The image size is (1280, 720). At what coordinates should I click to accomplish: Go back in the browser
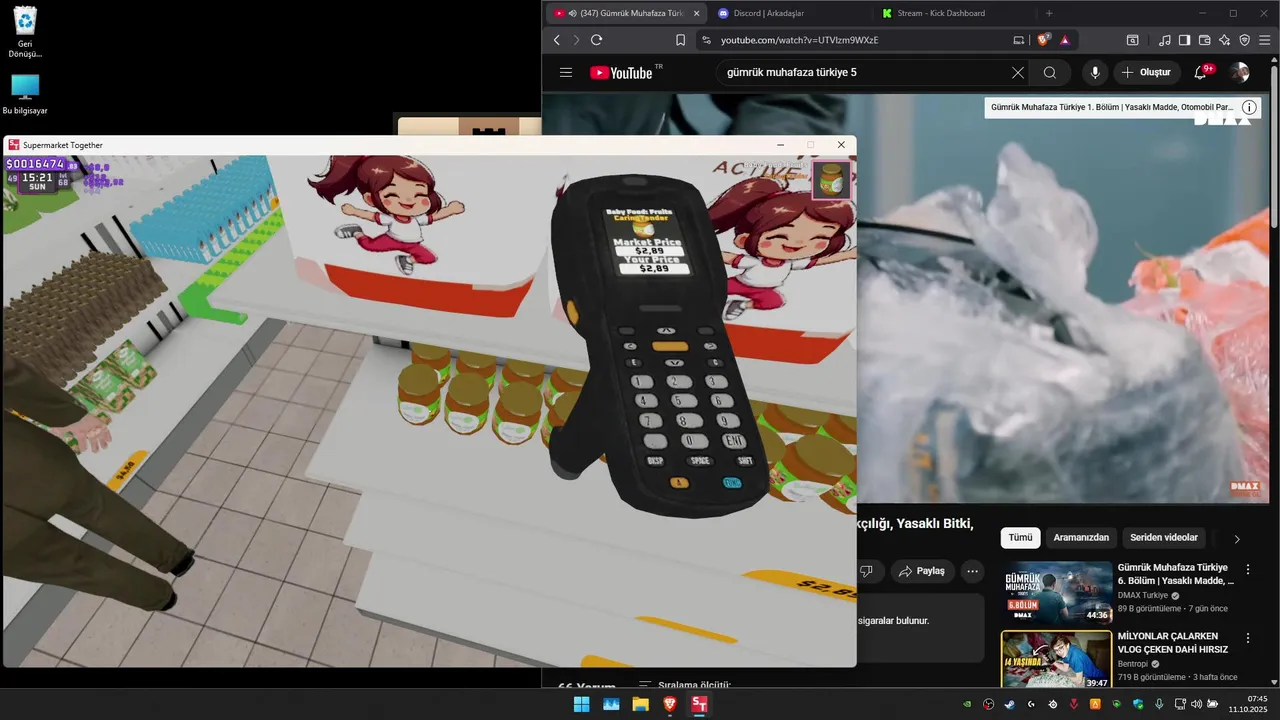pos(557,40)
